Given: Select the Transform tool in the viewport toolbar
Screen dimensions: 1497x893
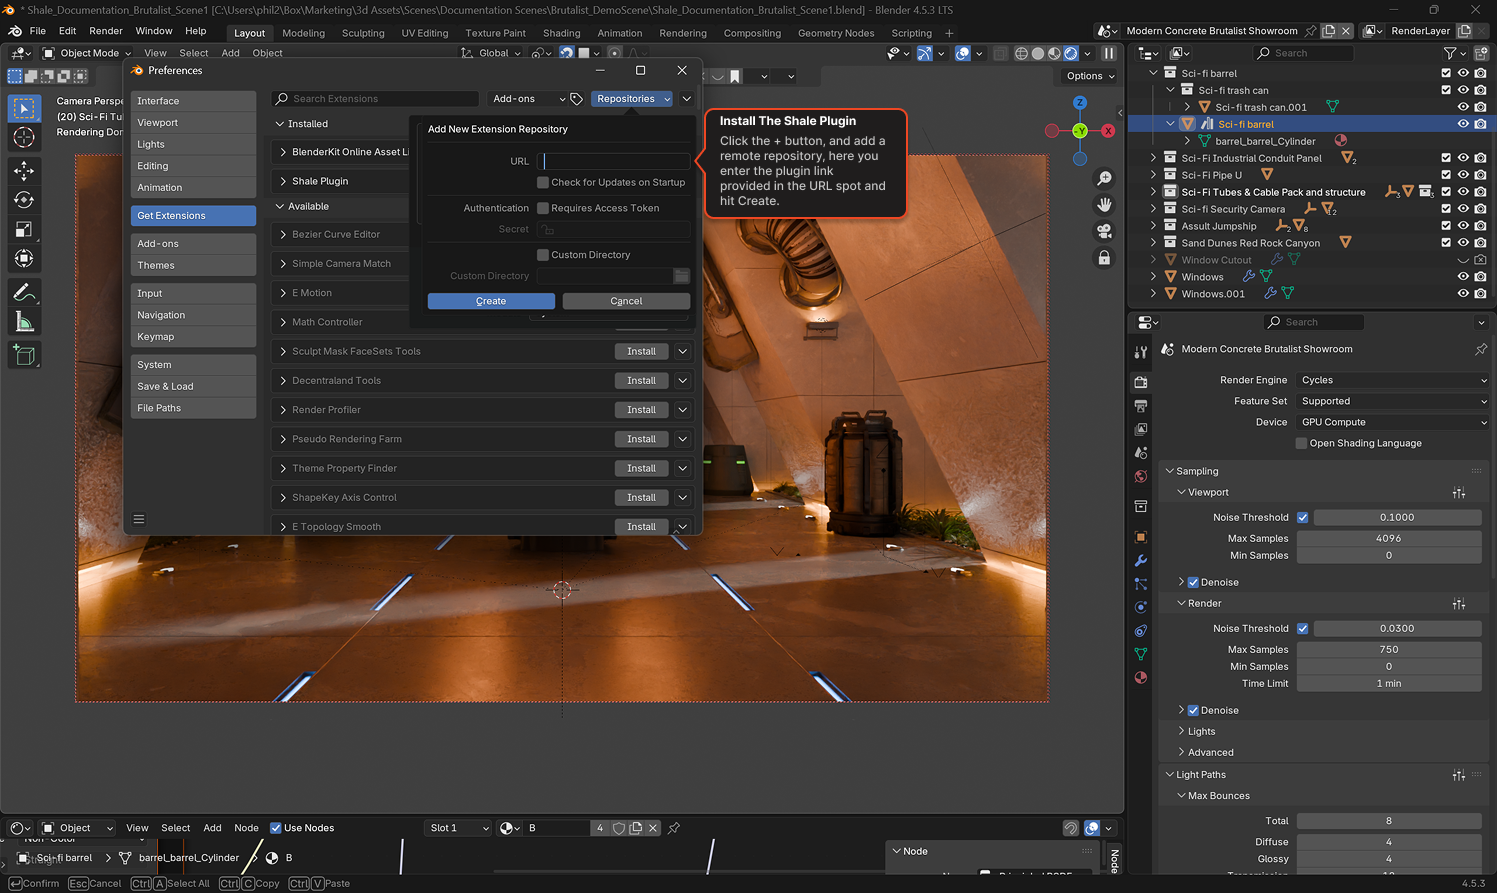Looking at the screenshot, I should click(24, 258).
